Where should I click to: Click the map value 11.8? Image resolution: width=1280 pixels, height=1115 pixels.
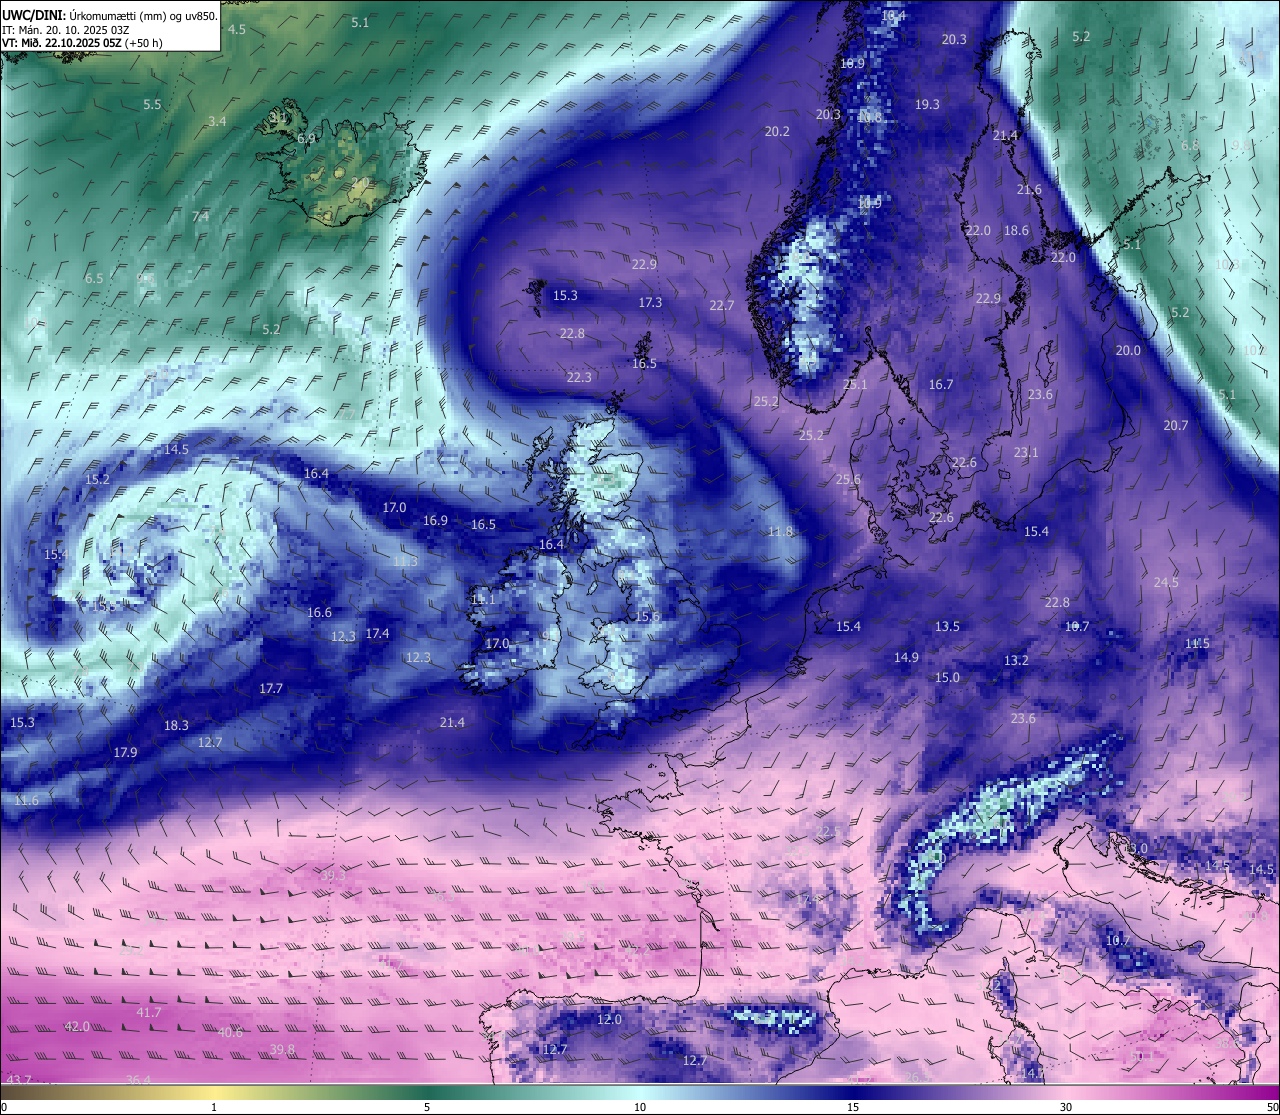(x=780, y=531)
